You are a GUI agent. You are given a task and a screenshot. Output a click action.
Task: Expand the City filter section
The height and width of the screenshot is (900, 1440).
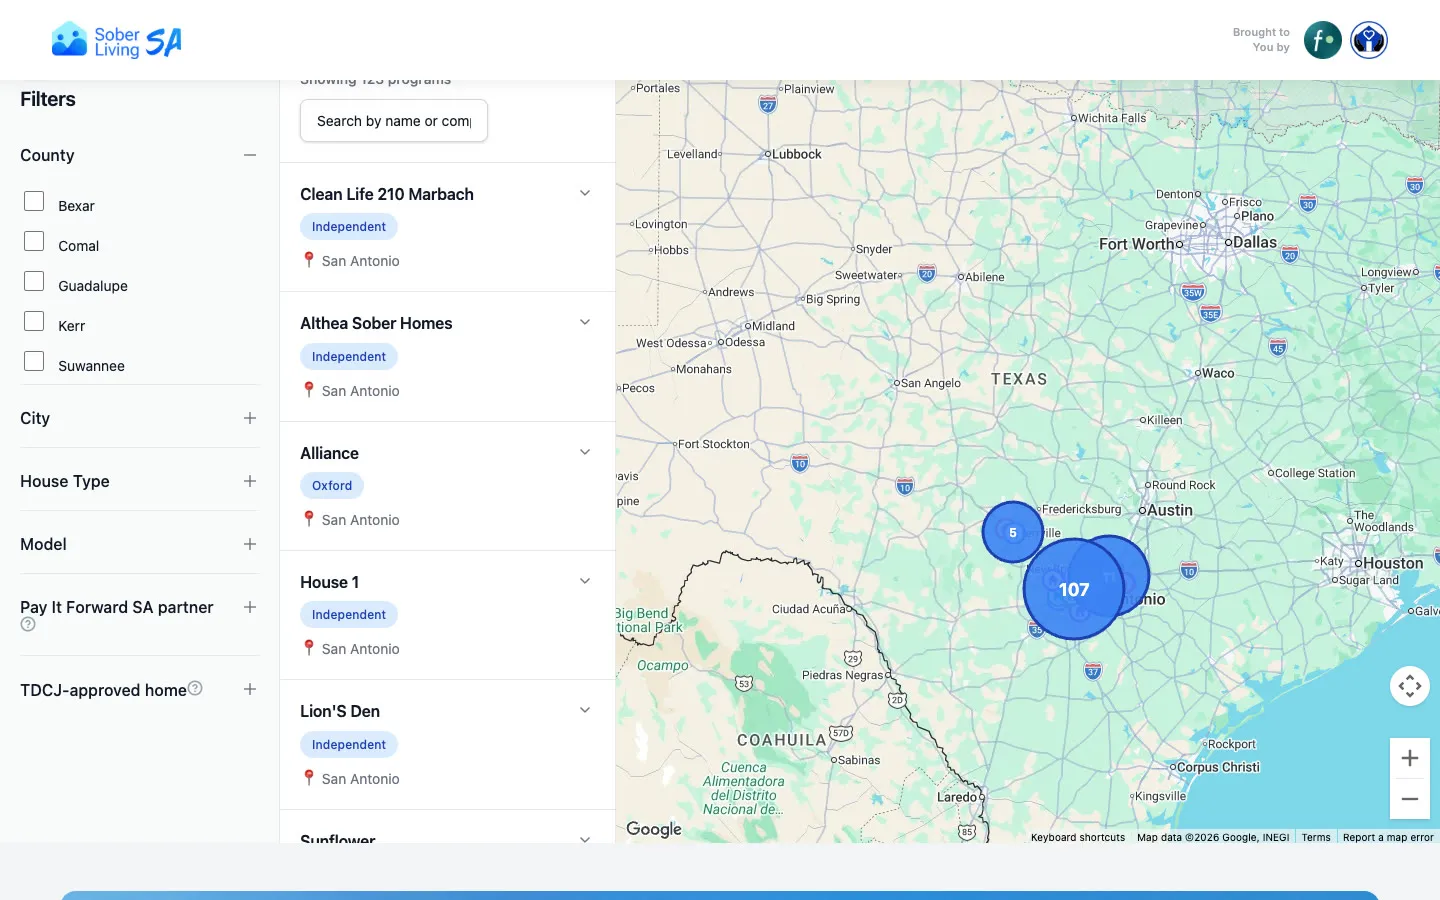pyautogui.click(x=250, y=418)
